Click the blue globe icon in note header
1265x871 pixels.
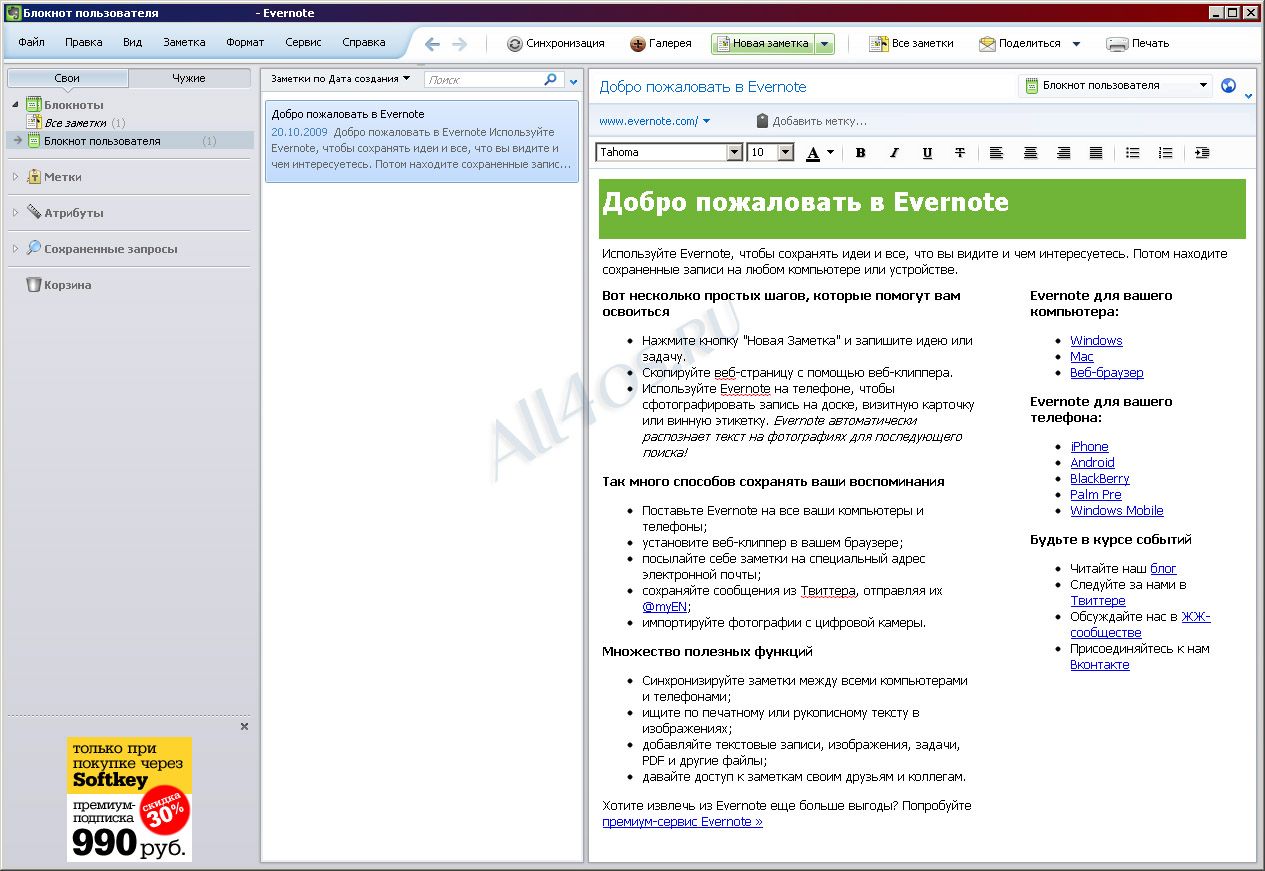(x=1229, y=86)
